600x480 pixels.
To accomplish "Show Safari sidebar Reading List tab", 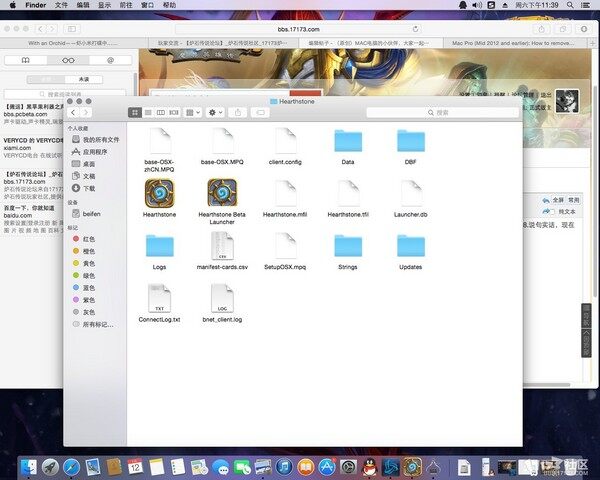I will [x=68, y=60].
